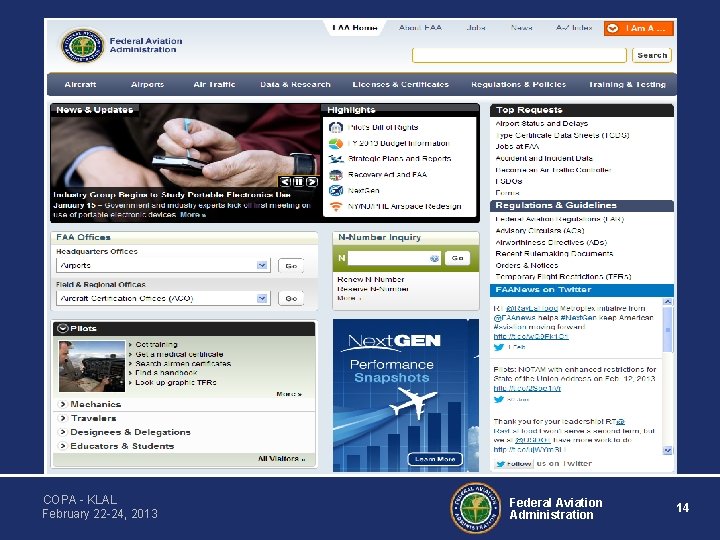Click the I Am A arrow icon

(x=613, y=28)
